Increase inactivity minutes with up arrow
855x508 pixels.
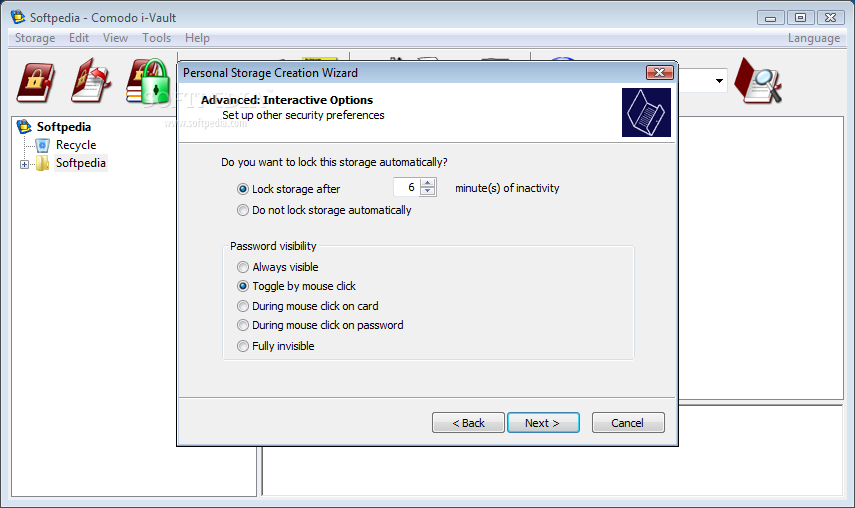pyautogui.click(x=428, y=183)
